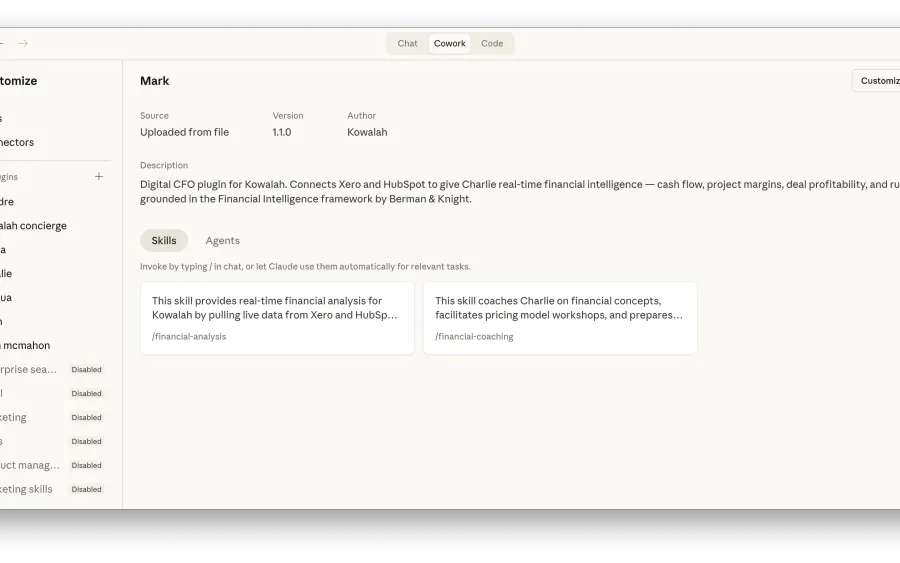The width and height of the screenshot is (900, 563).
Task: Click the Plugins section label in sidebar
Action: pos(9,177)
